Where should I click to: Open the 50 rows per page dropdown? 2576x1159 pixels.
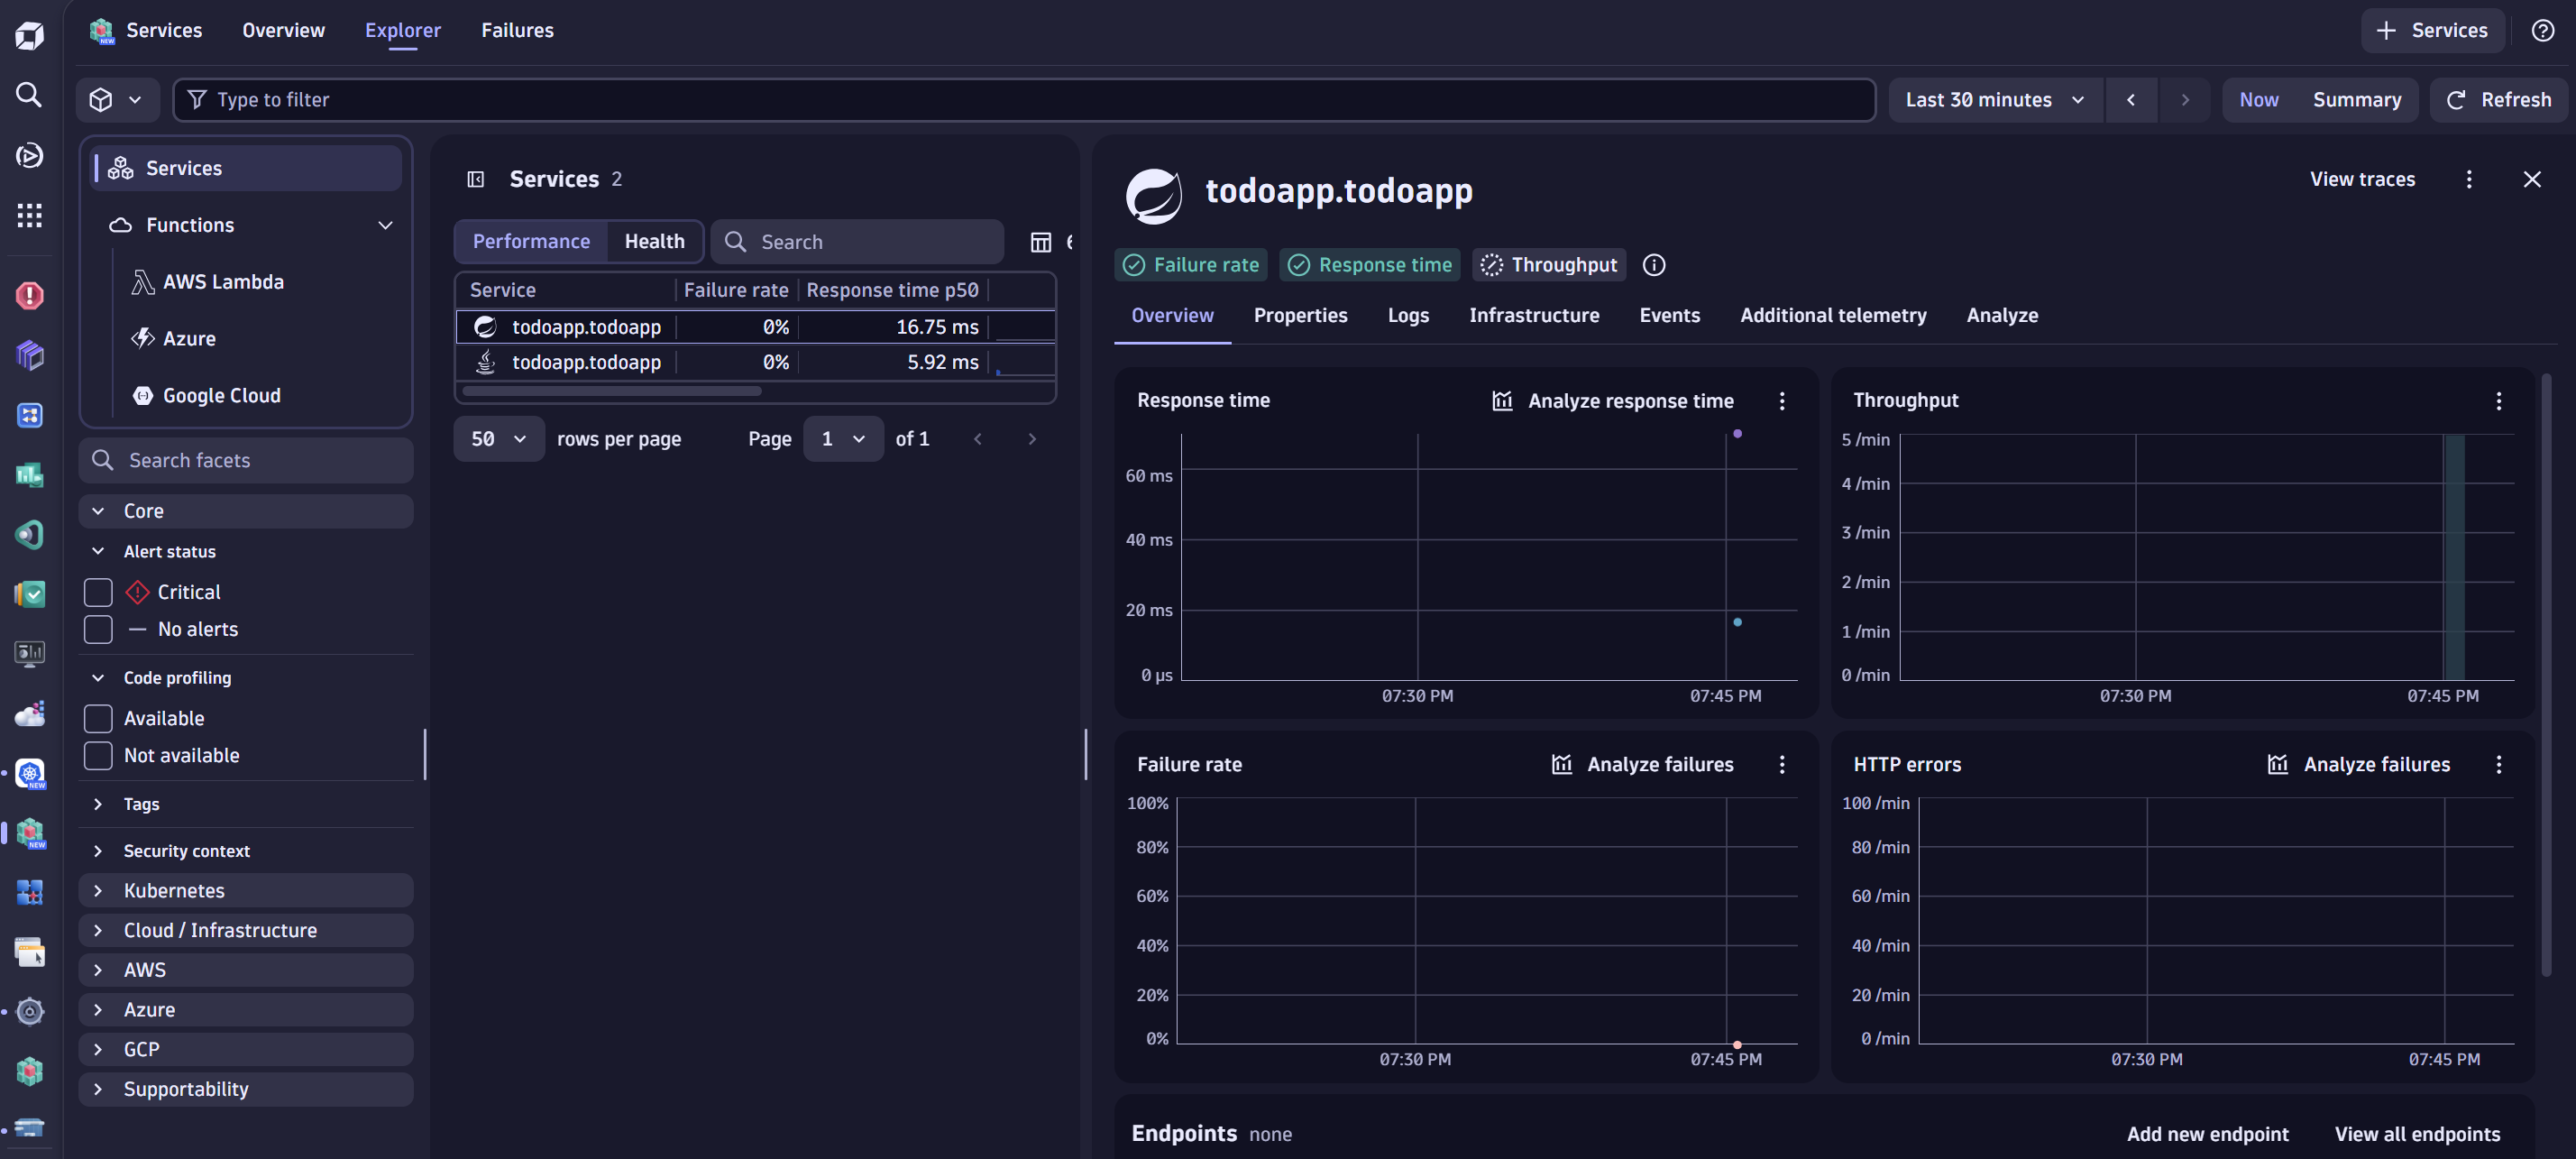(498, 439)
